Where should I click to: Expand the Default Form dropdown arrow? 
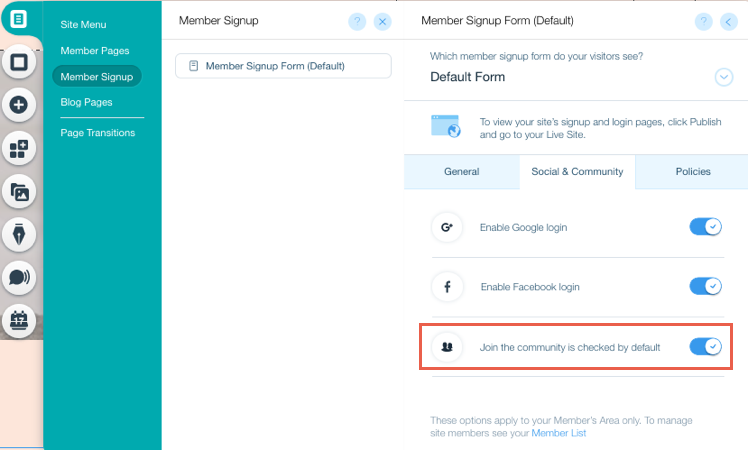pyautogui.click(x=724, y=77)
